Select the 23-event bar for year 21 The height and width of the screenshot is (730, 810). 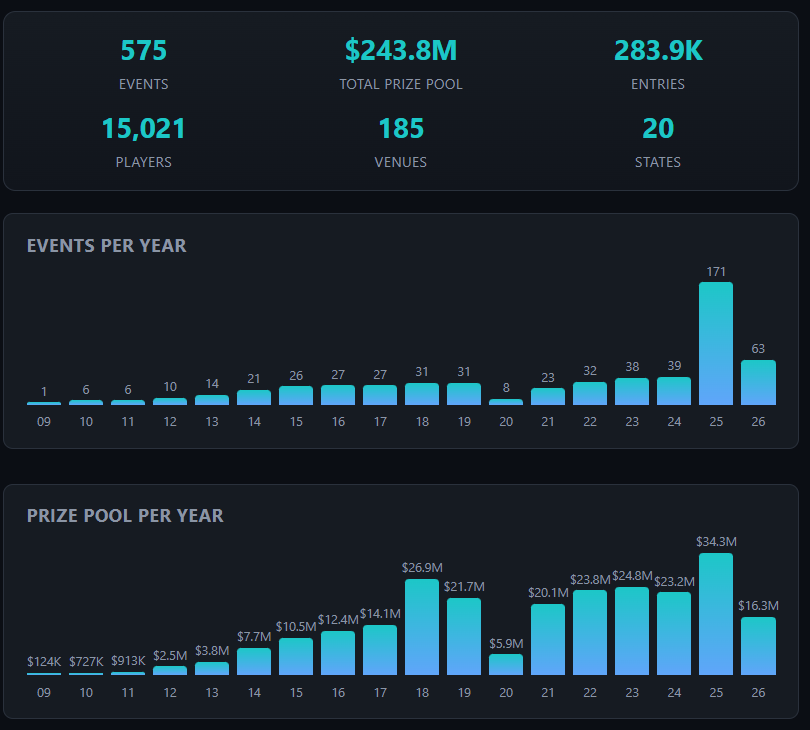[548, 397]
